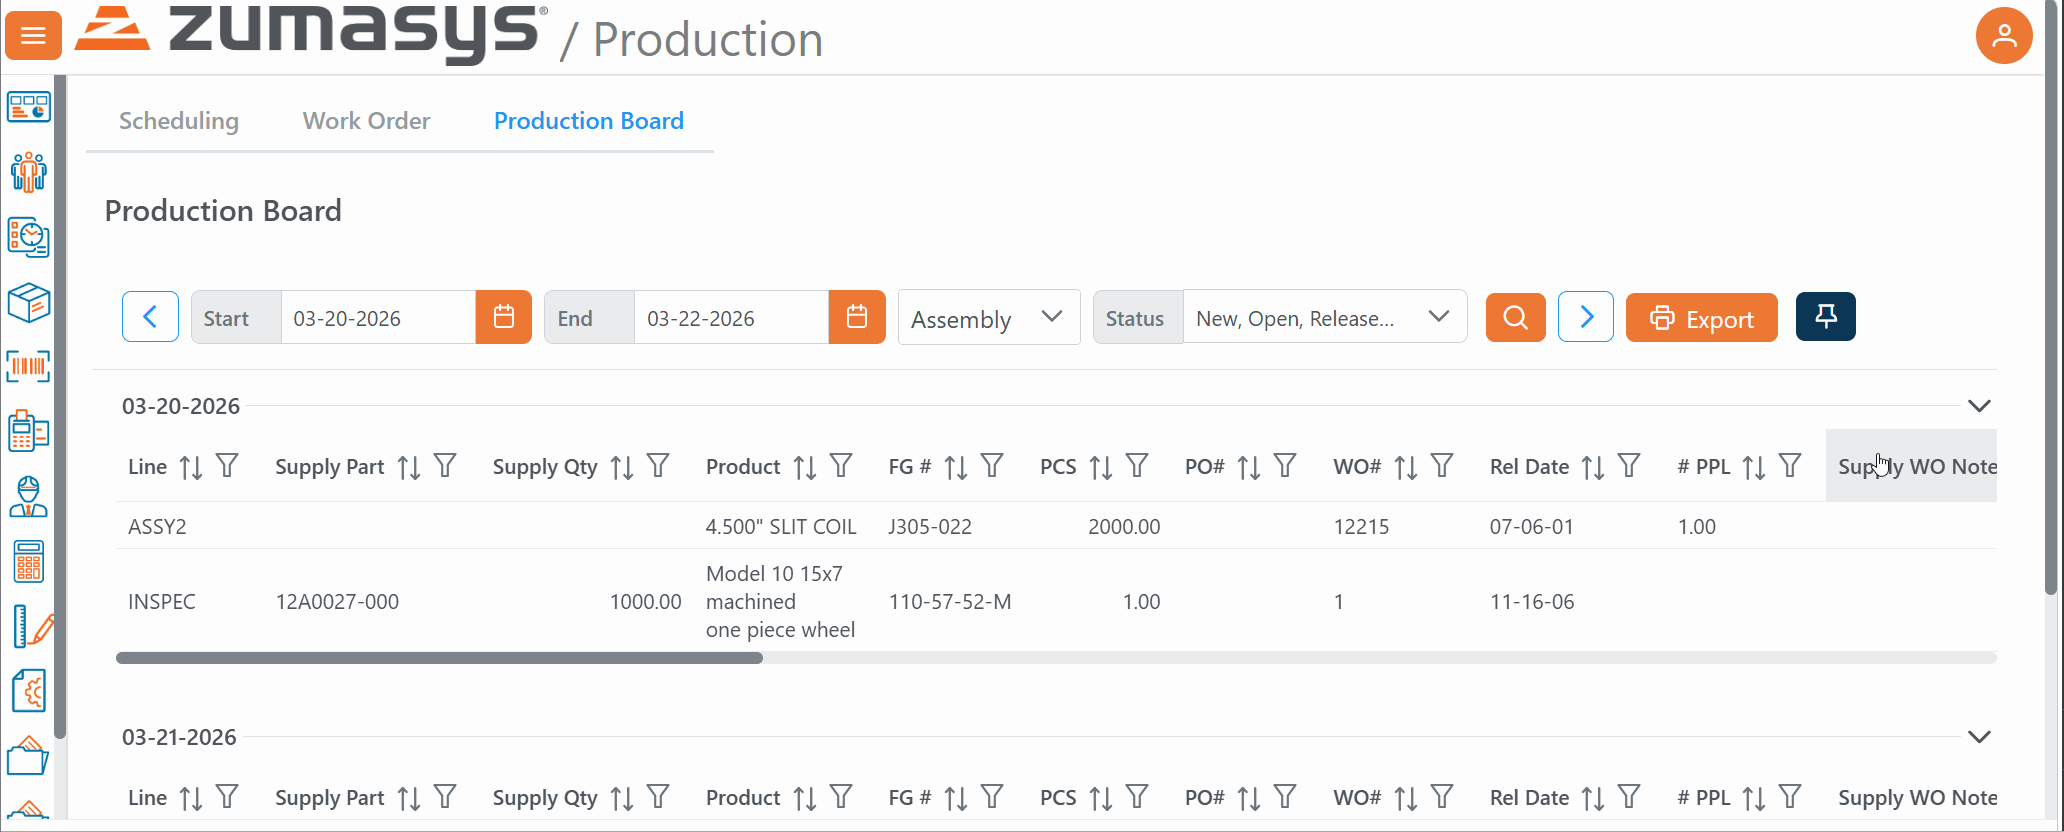Click FG number J305-022
Image resolution: width=2064 pixels, height=832 pixels.
pos(930,526)
